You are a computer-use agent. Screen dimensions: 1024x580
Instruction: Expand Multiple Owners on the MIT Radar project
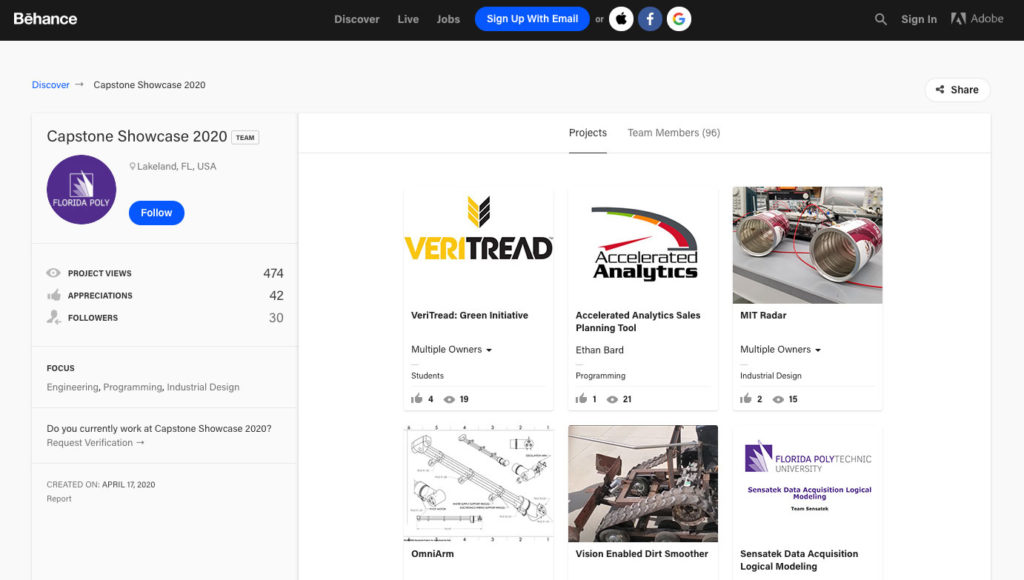780,349
